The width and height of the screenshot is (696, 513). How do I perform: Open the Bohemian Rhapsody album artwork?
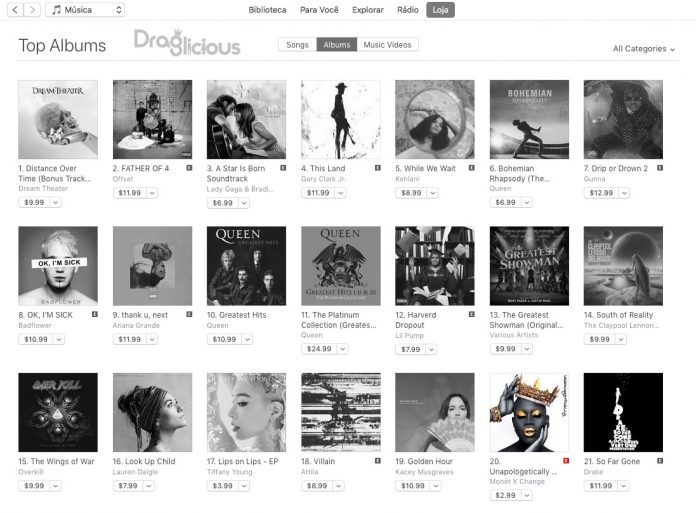[x=529, y=119]
